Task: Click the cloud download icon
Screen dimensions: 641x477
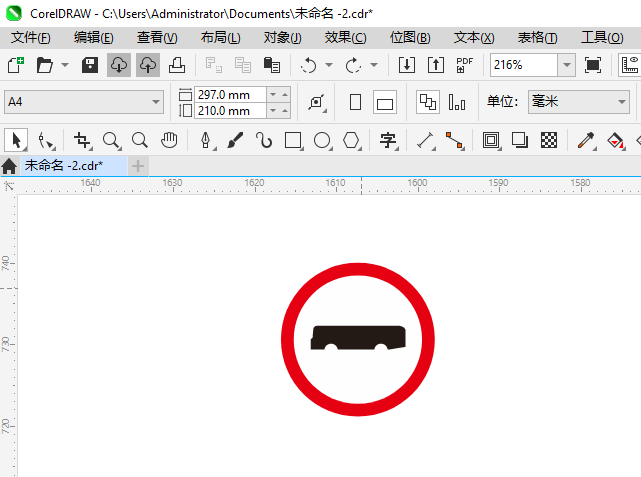Action: coord(119,65)
